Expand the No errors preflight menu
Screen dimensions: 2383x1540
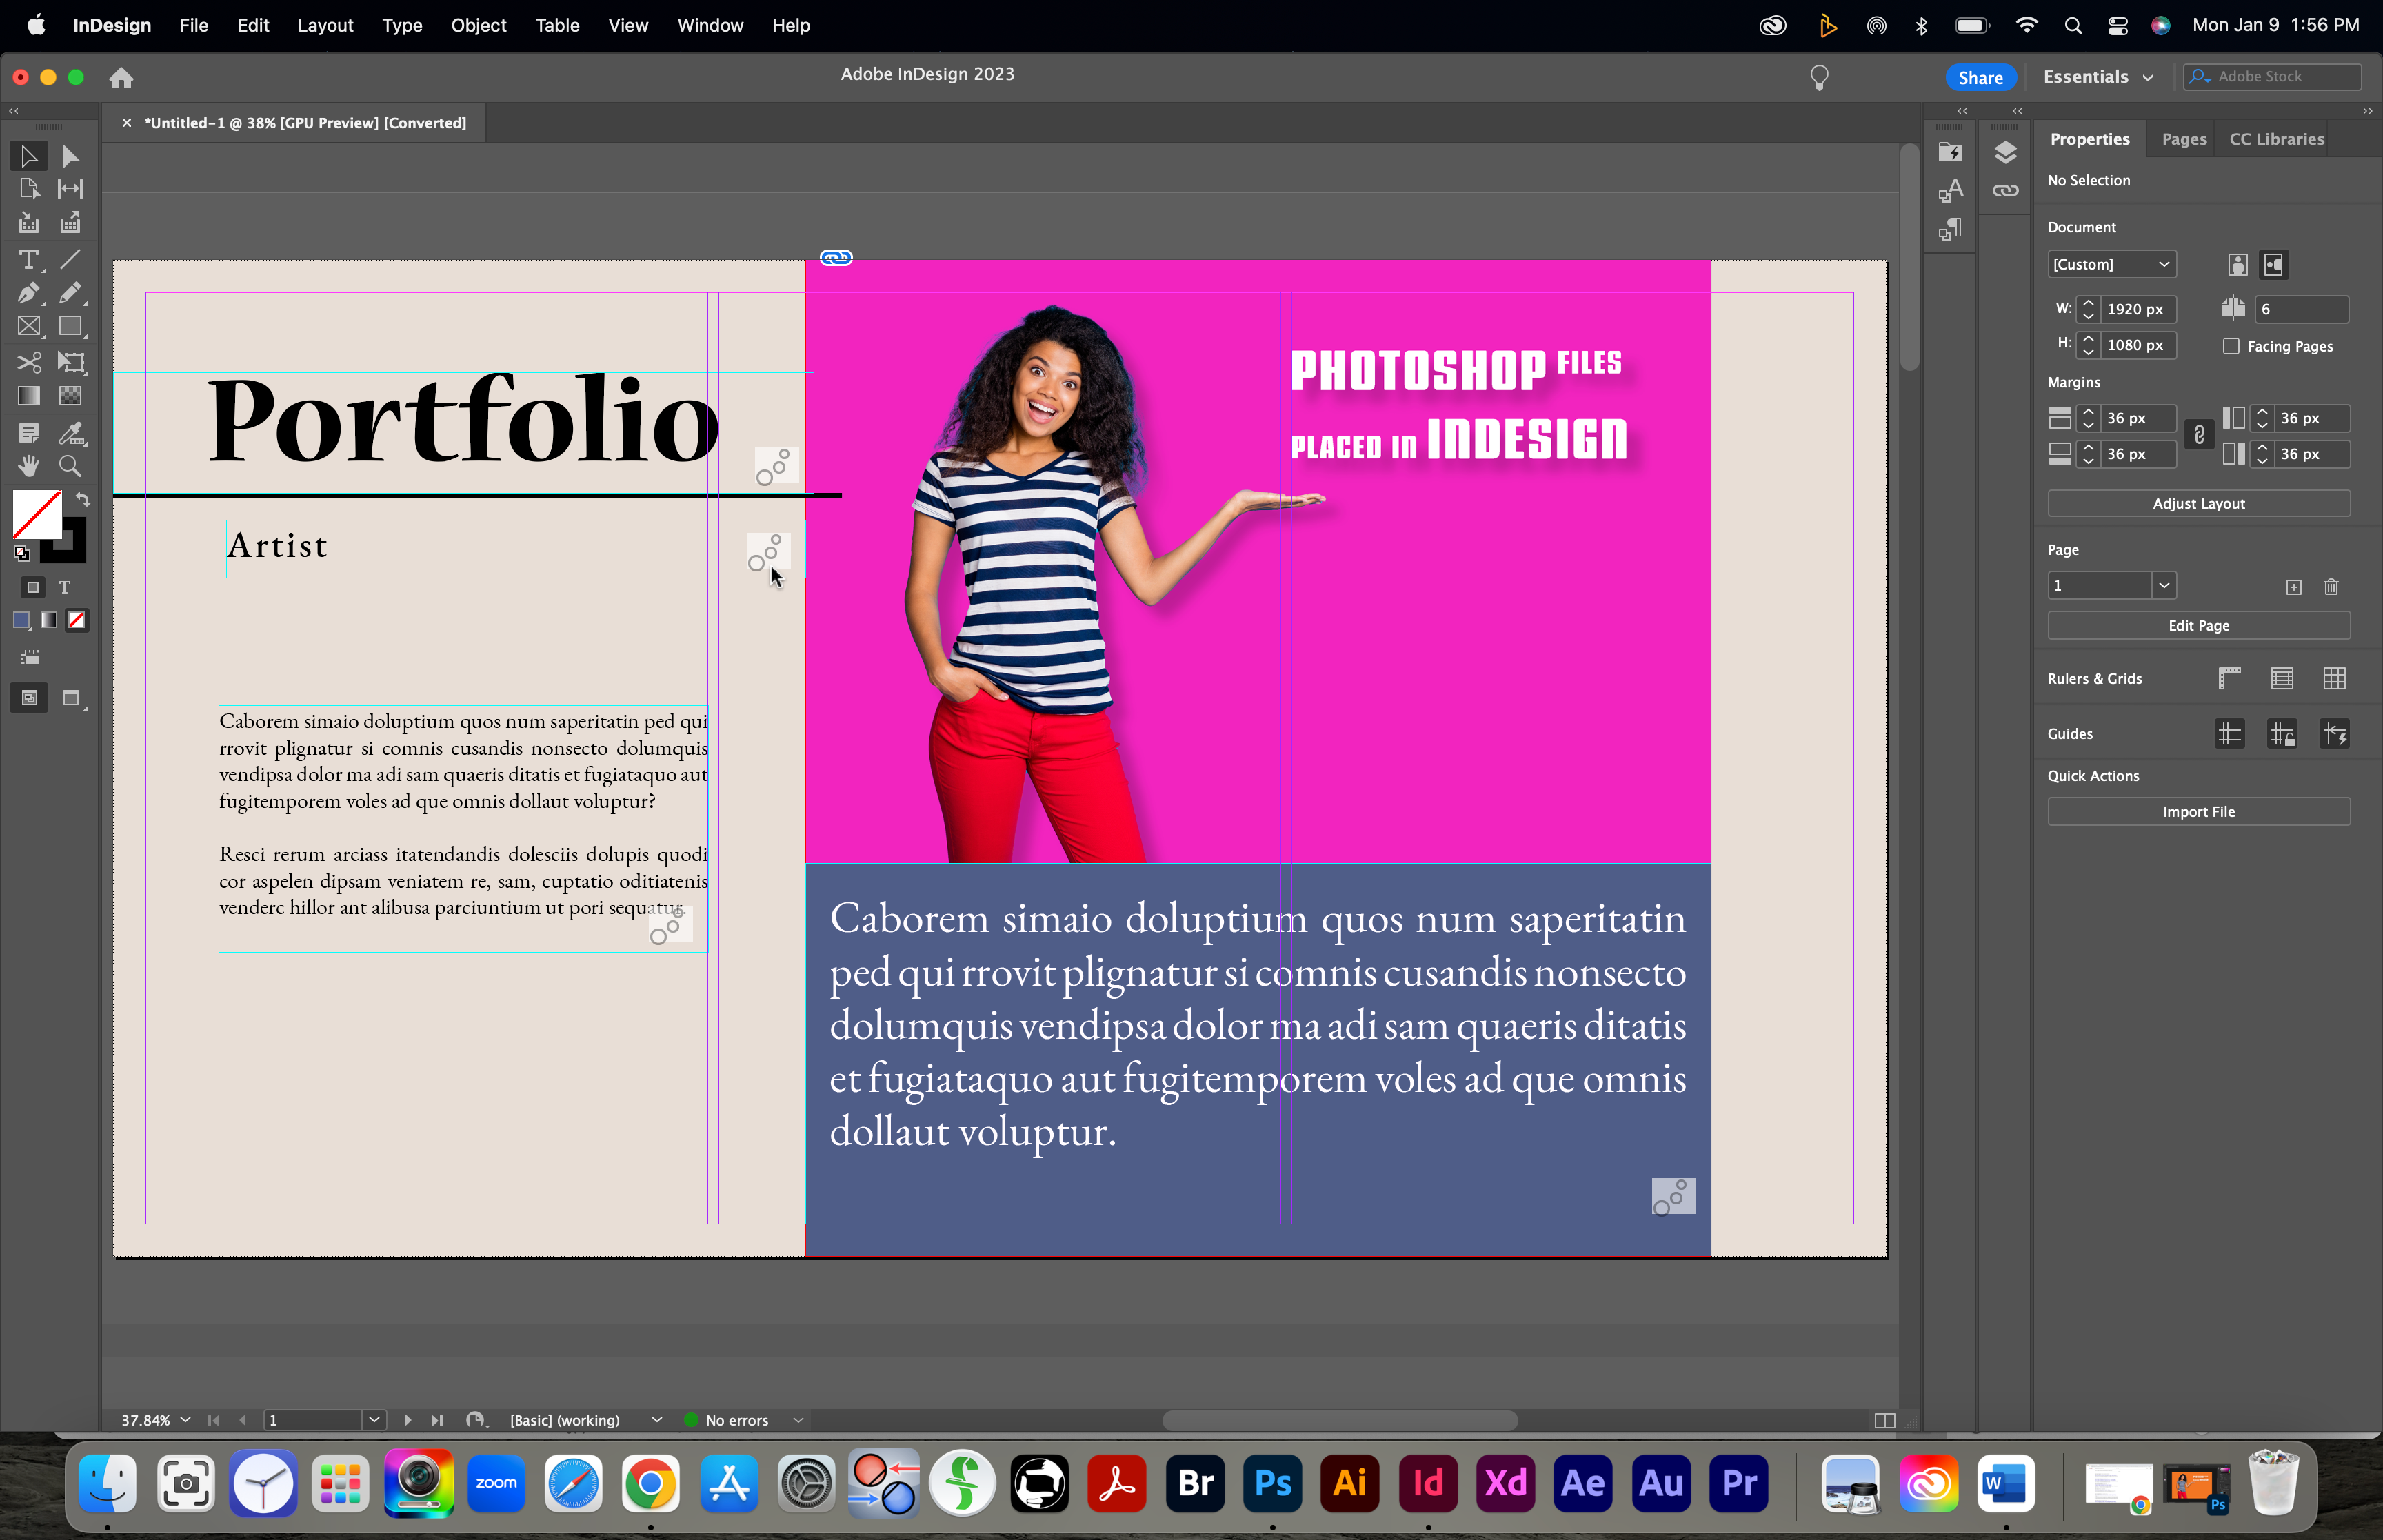pyautogui.click(x=798, y=1420)
